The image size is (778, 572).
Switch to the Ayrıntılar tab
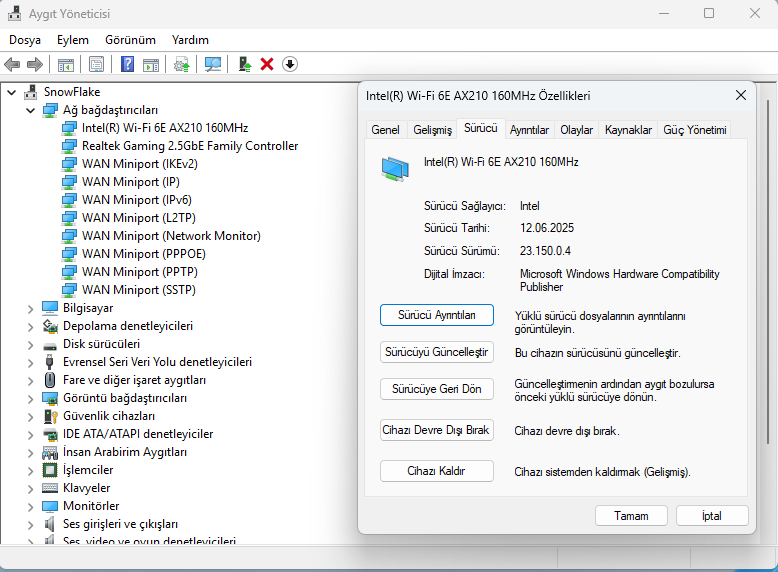click(529, 130)
